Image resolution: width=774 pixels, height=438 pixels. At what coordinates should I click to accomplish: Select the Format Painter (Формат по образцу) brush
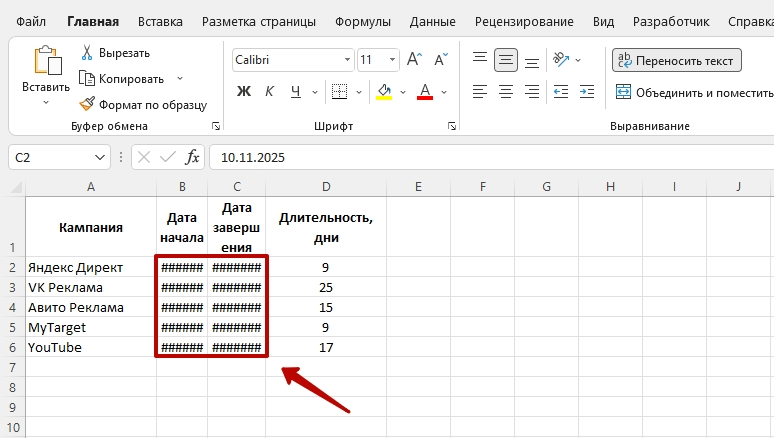pyautogui.click(x=87, y=104)
